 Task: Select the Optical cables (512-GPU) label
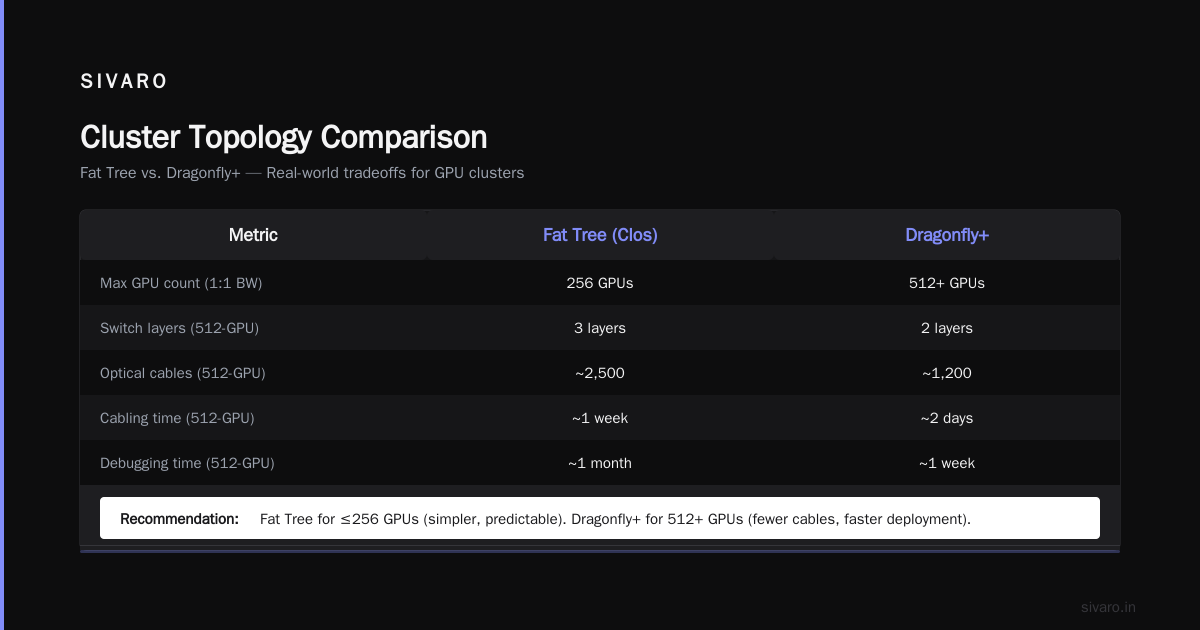(x=183, y=373)
